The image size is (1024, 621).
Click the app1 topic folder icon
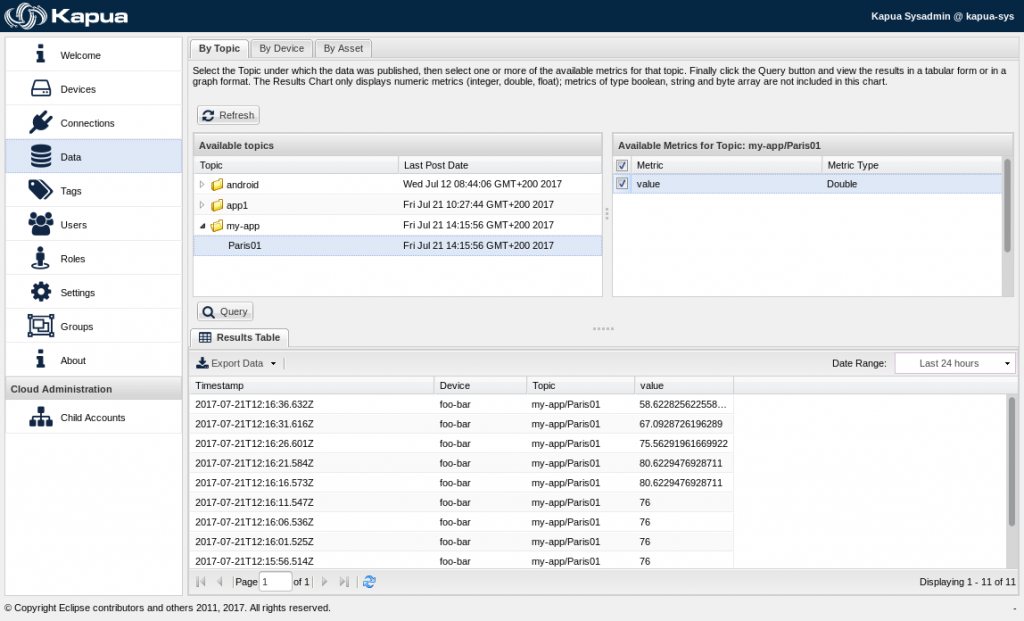pyautogui.click(x=217, y=205)
